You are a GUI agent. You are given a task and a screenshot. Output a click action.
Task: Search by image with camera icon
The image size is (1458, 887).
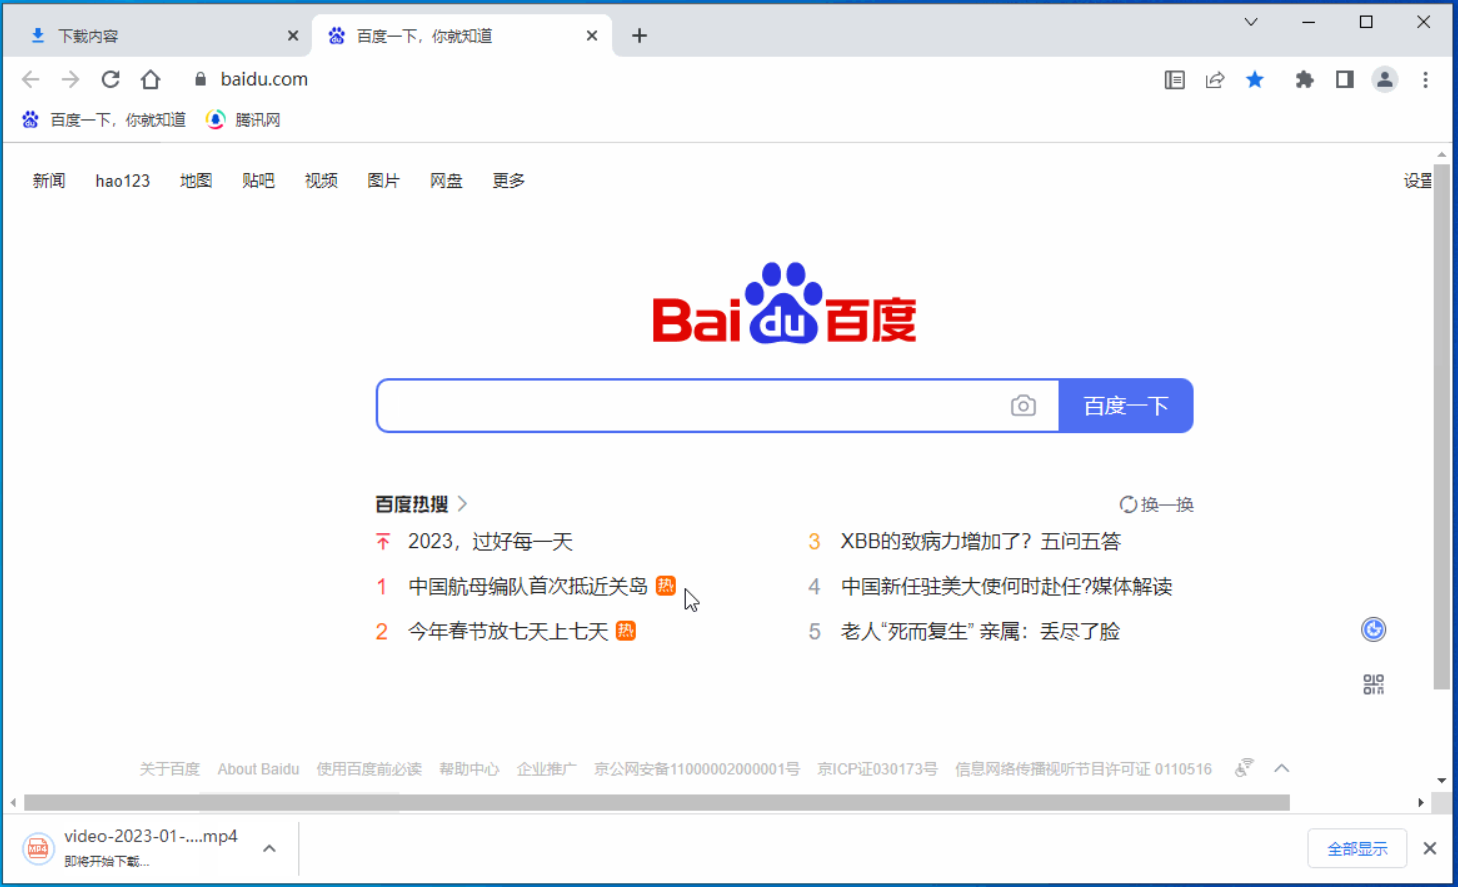(1023, 405)
